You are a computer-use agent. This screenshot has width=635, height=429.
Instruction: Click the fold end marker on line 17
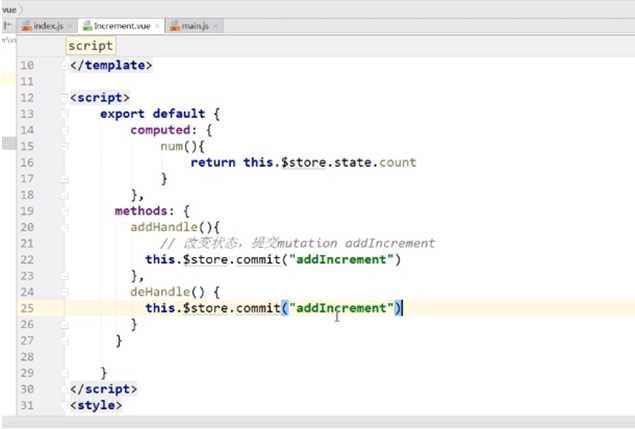tap(64, 179)
